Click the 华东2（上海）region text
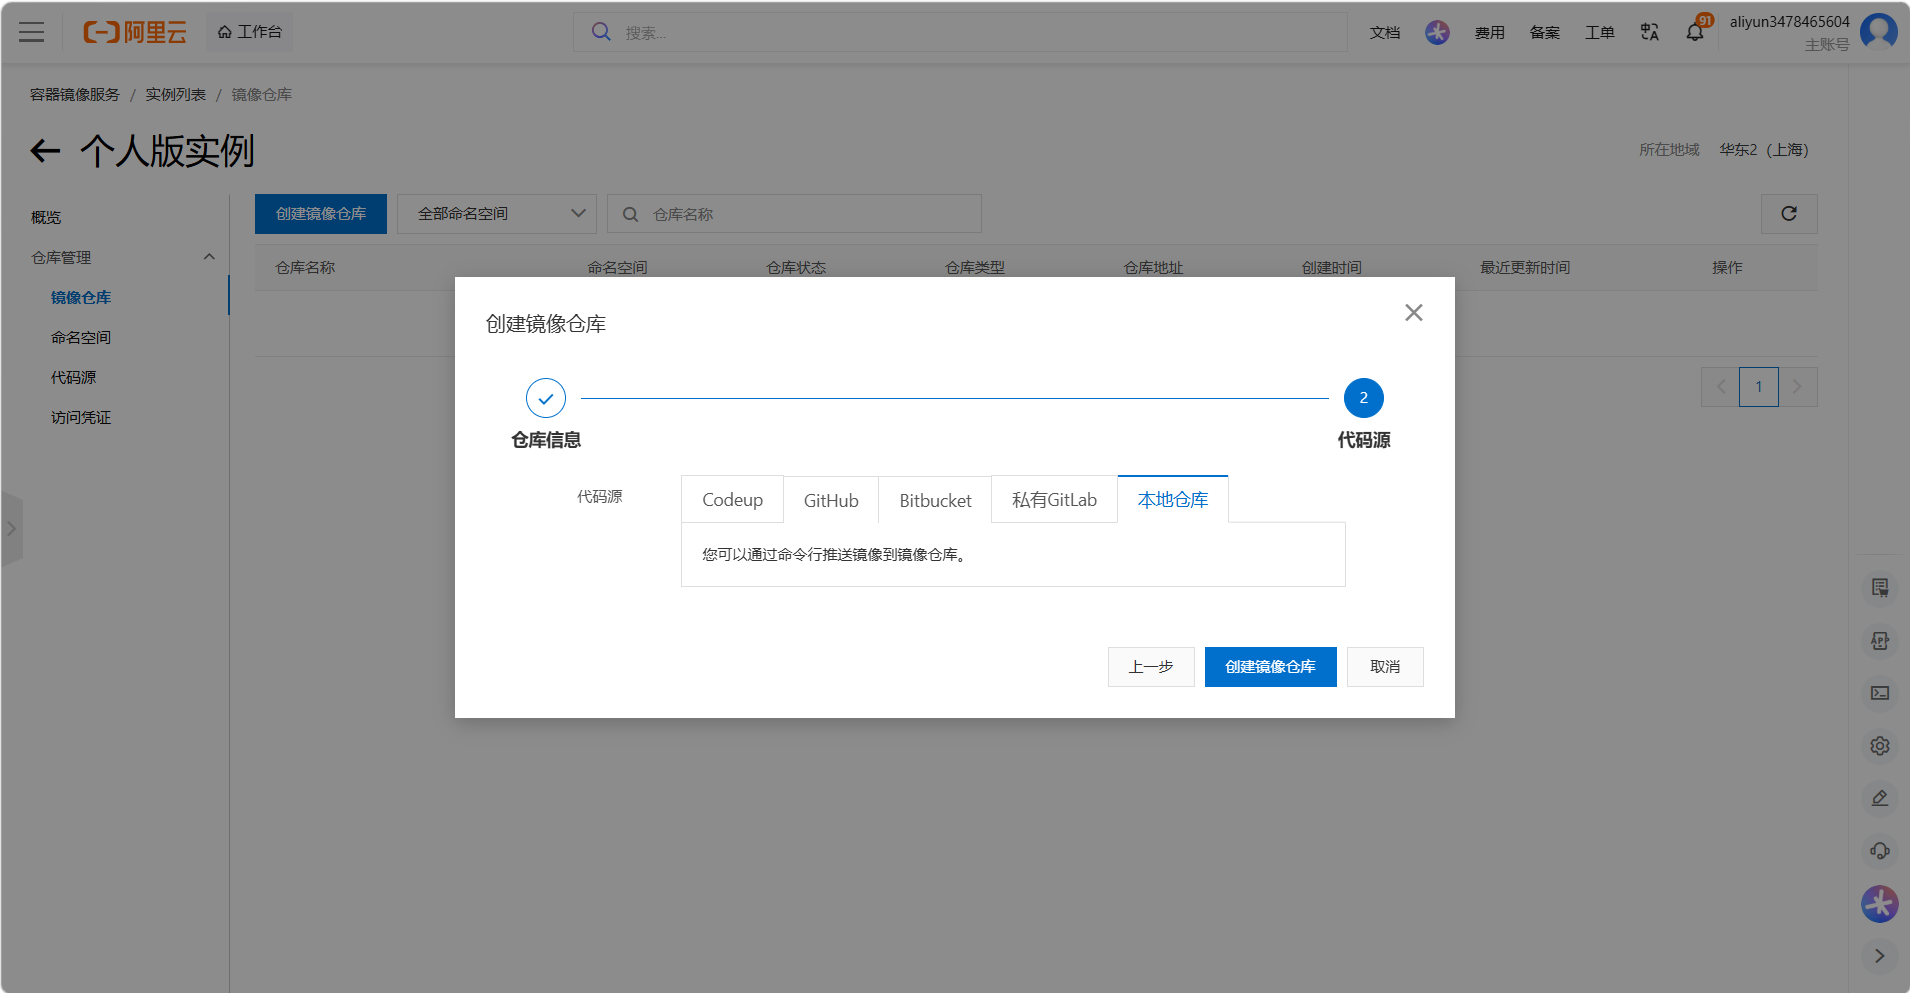Image resolution: width=1910 pixels, height=993 pixels. pos(1764,150)
